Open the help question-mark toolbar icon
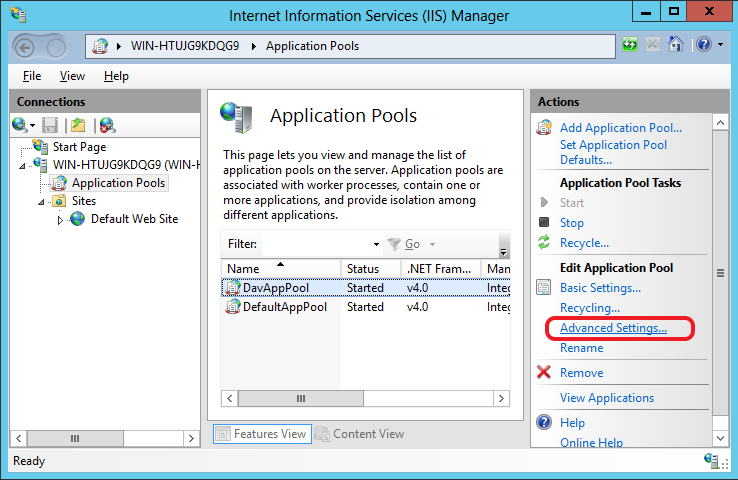Viewport: 738px width, 480px height. click(x=704, y=45)
